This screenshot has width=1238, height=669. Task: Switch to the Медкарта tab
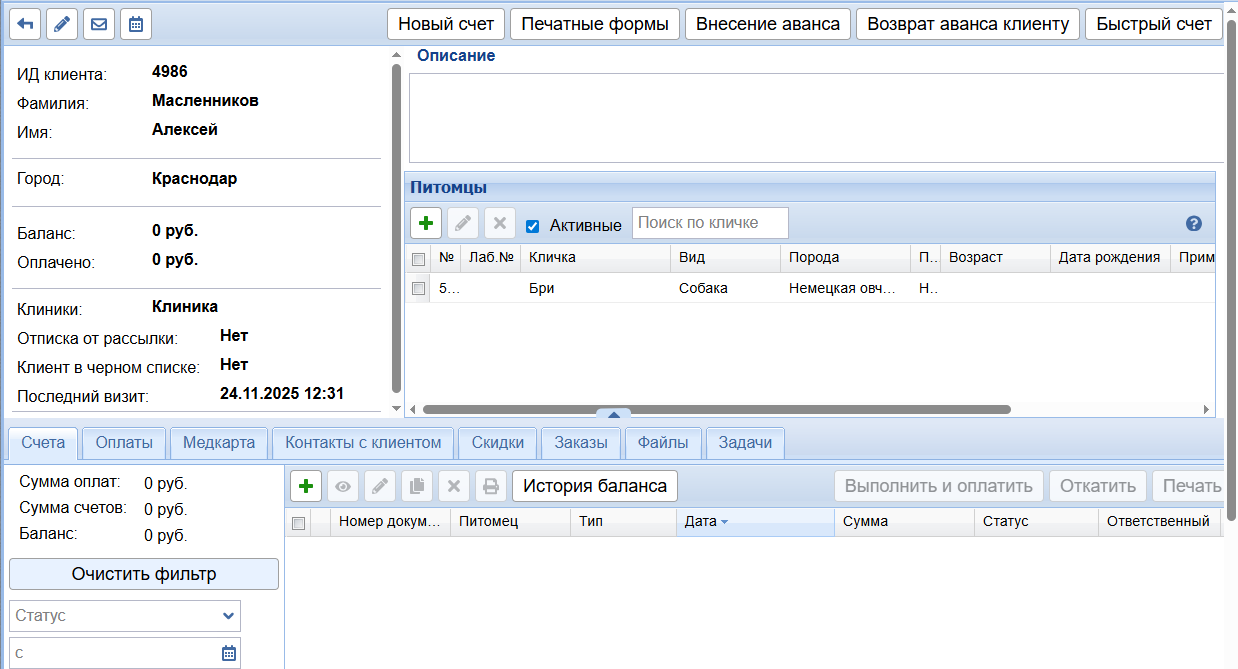click(219, 442)
